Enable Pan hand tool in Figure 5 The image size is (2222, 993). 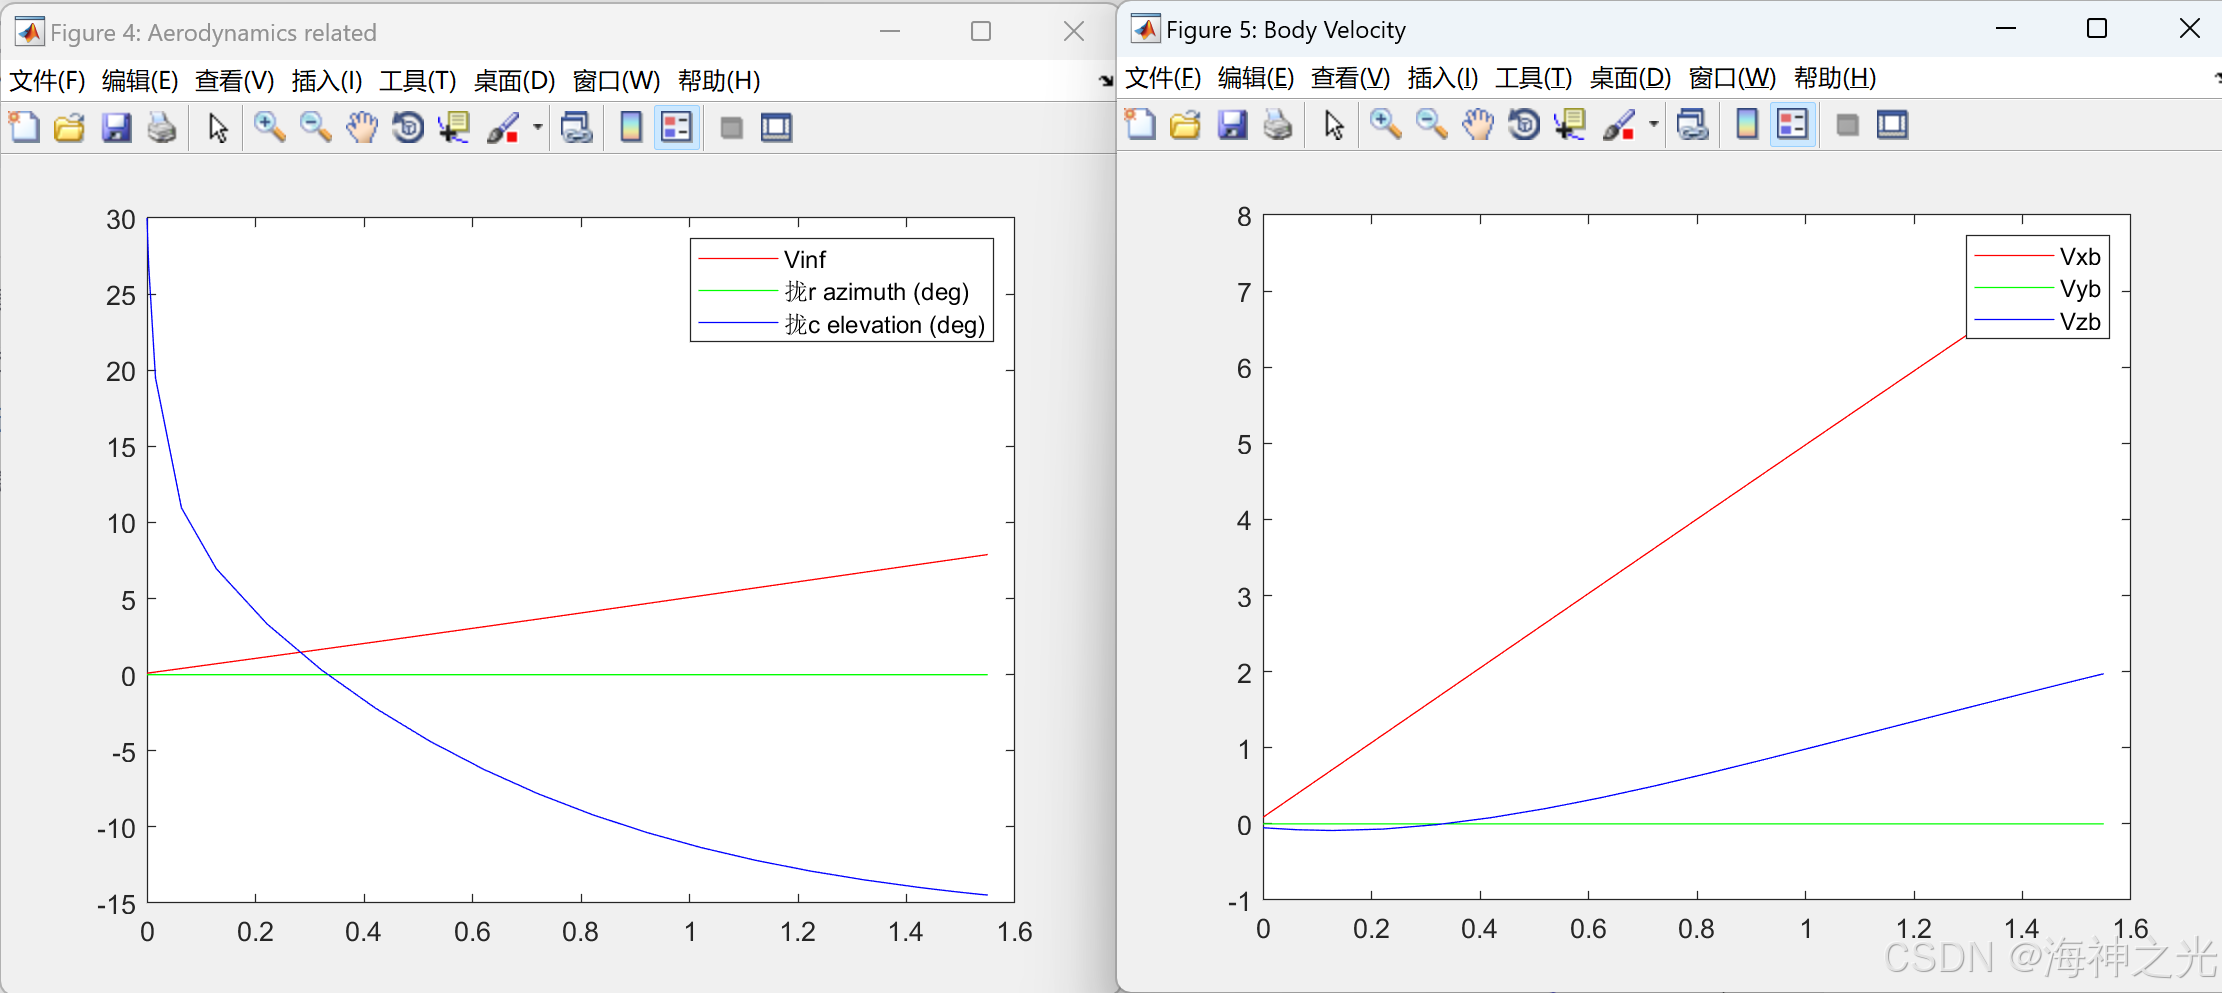pos(1478,124)
